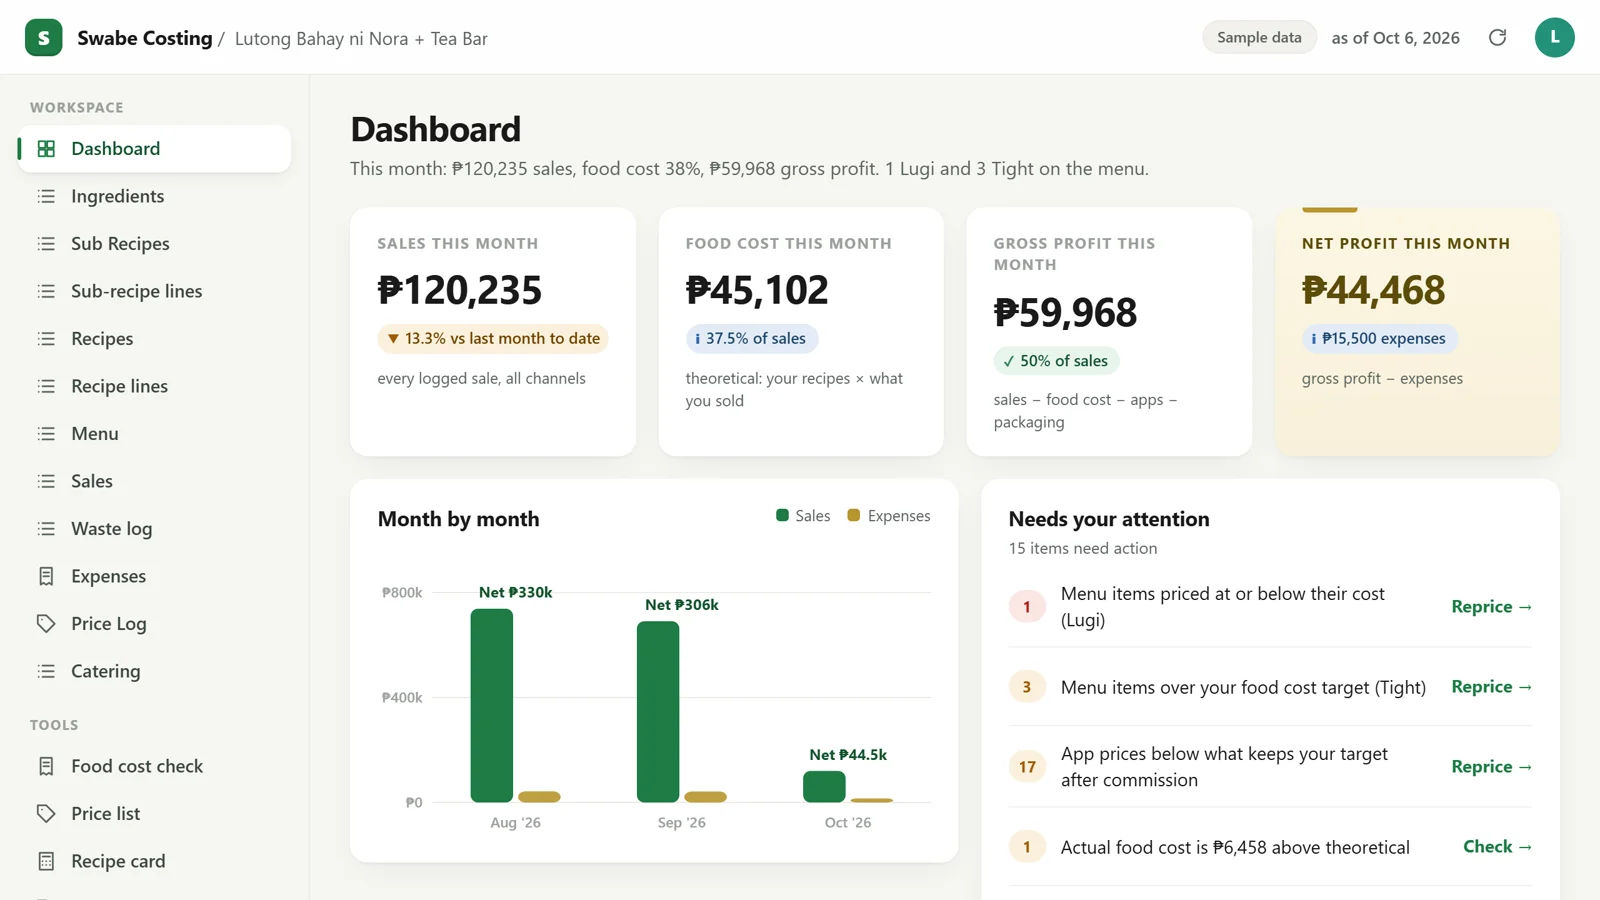Click the Expenses receipt icon
Image resolution: width=1600 pixels, height=900 pixels.
coord(46,576)
